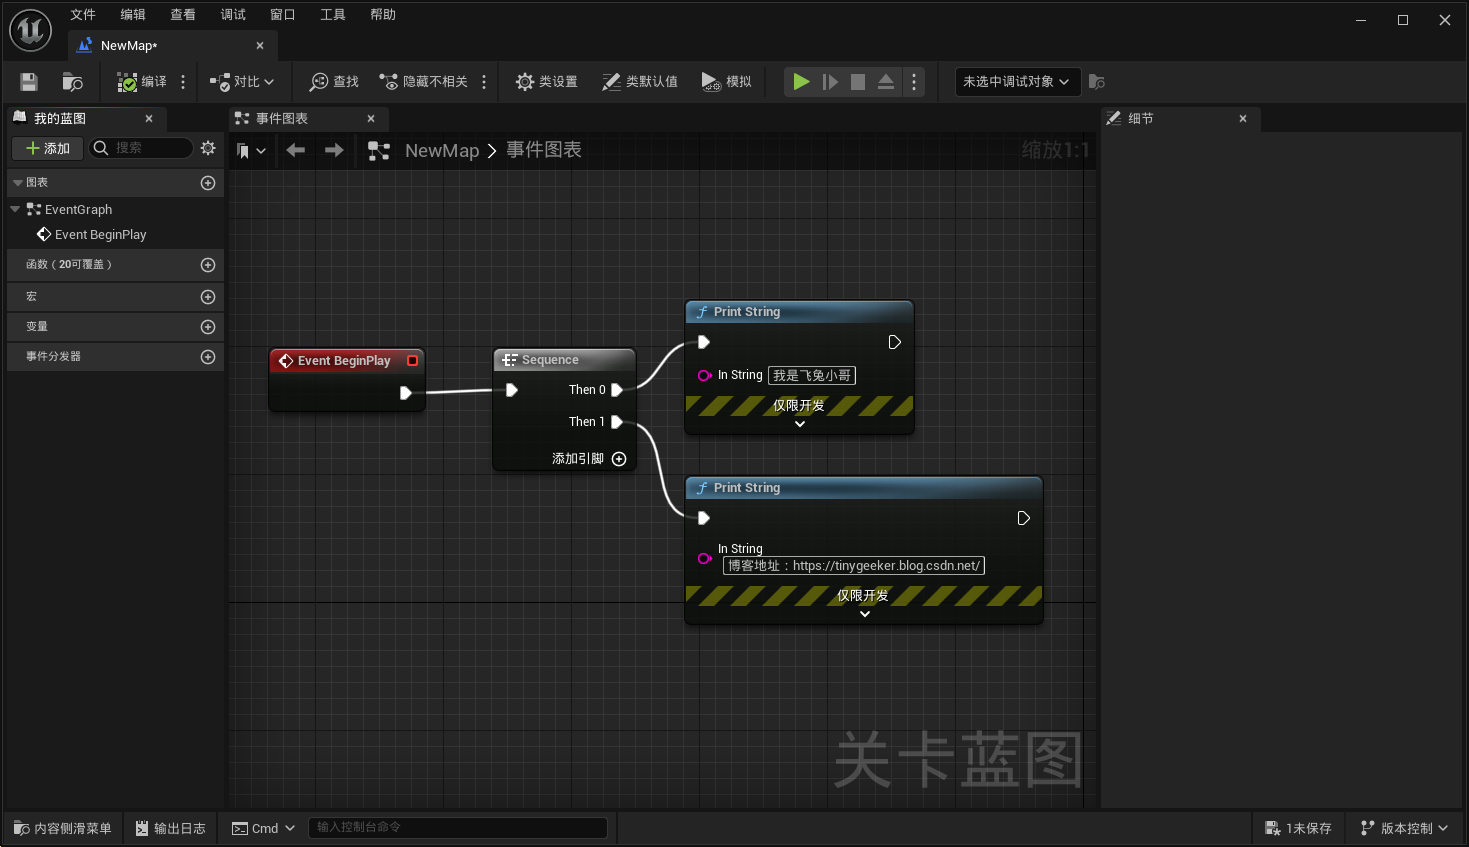Image resolution: width=1469 pixels, height=847 pixels.
Task: Select the Event BeginPlay node title
Action: (x=344, y=361)
